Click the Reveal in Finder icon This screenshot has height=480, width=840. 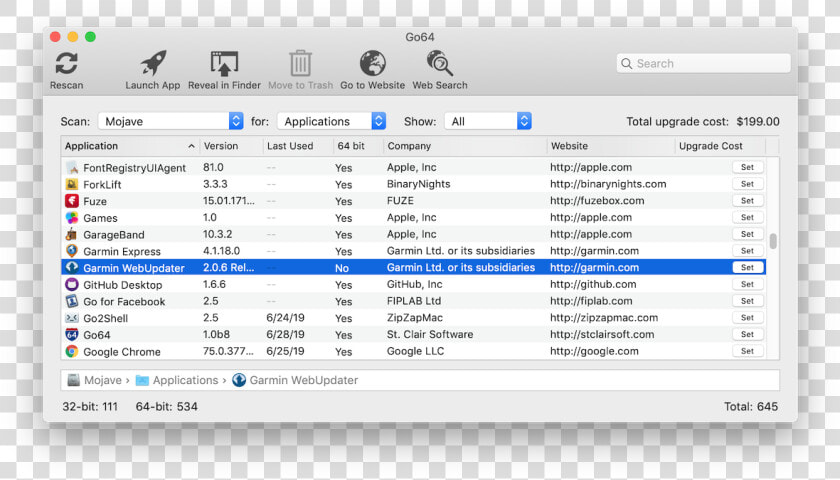coord(224,63)
